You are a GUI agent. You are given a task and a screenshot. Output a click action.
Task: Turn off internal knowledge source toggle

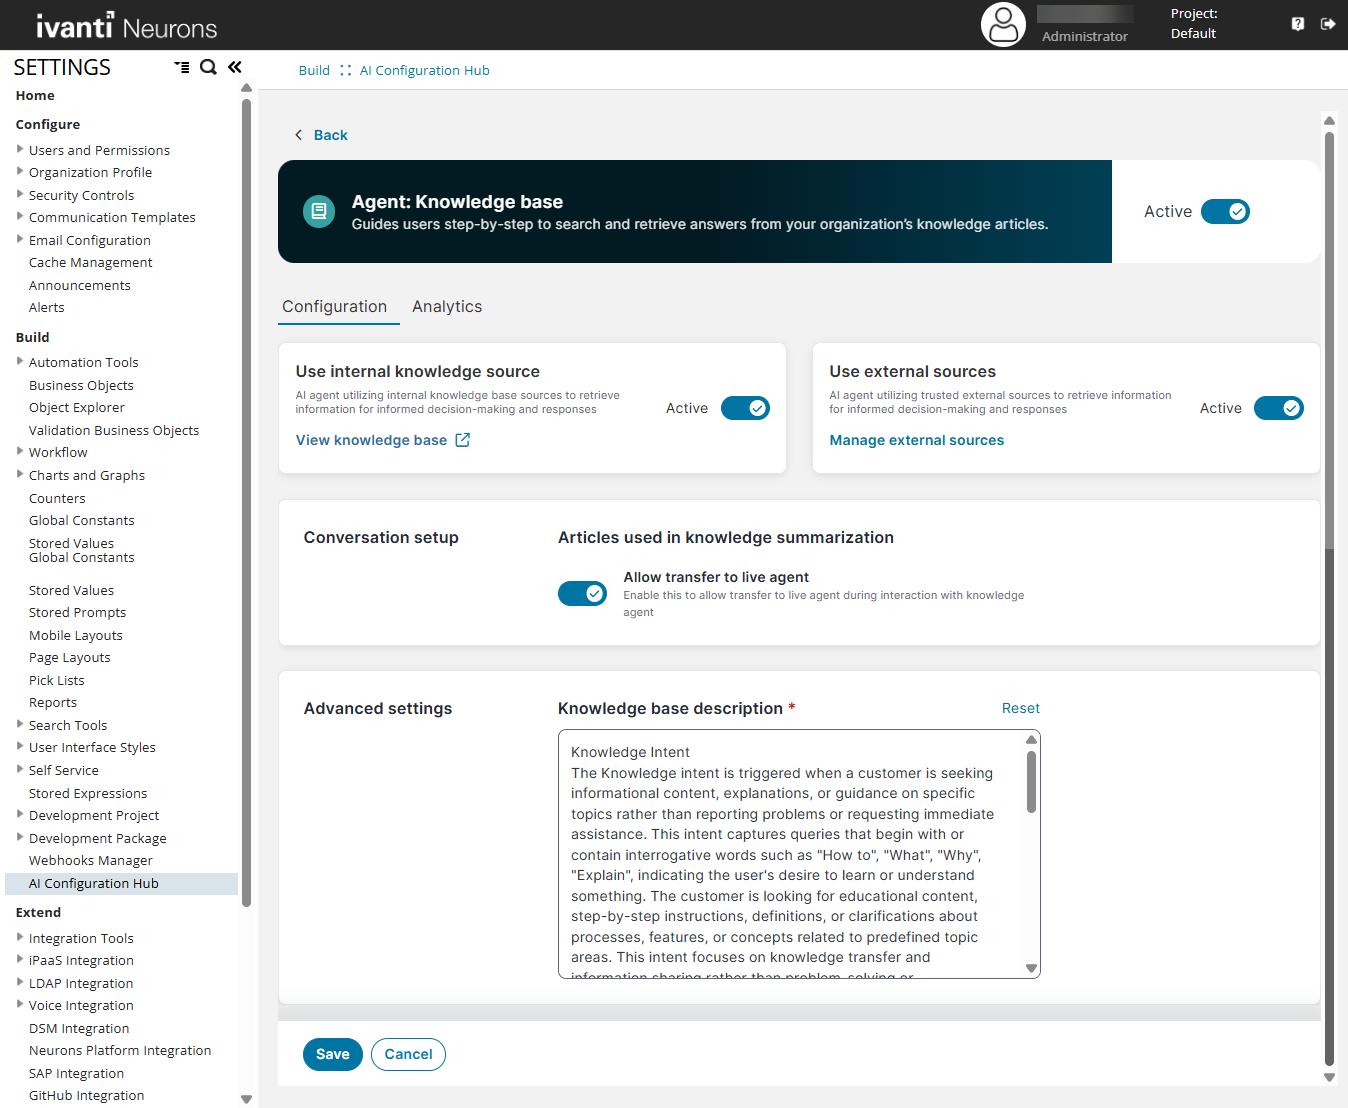pyautogui.click(x=745, y=408)
